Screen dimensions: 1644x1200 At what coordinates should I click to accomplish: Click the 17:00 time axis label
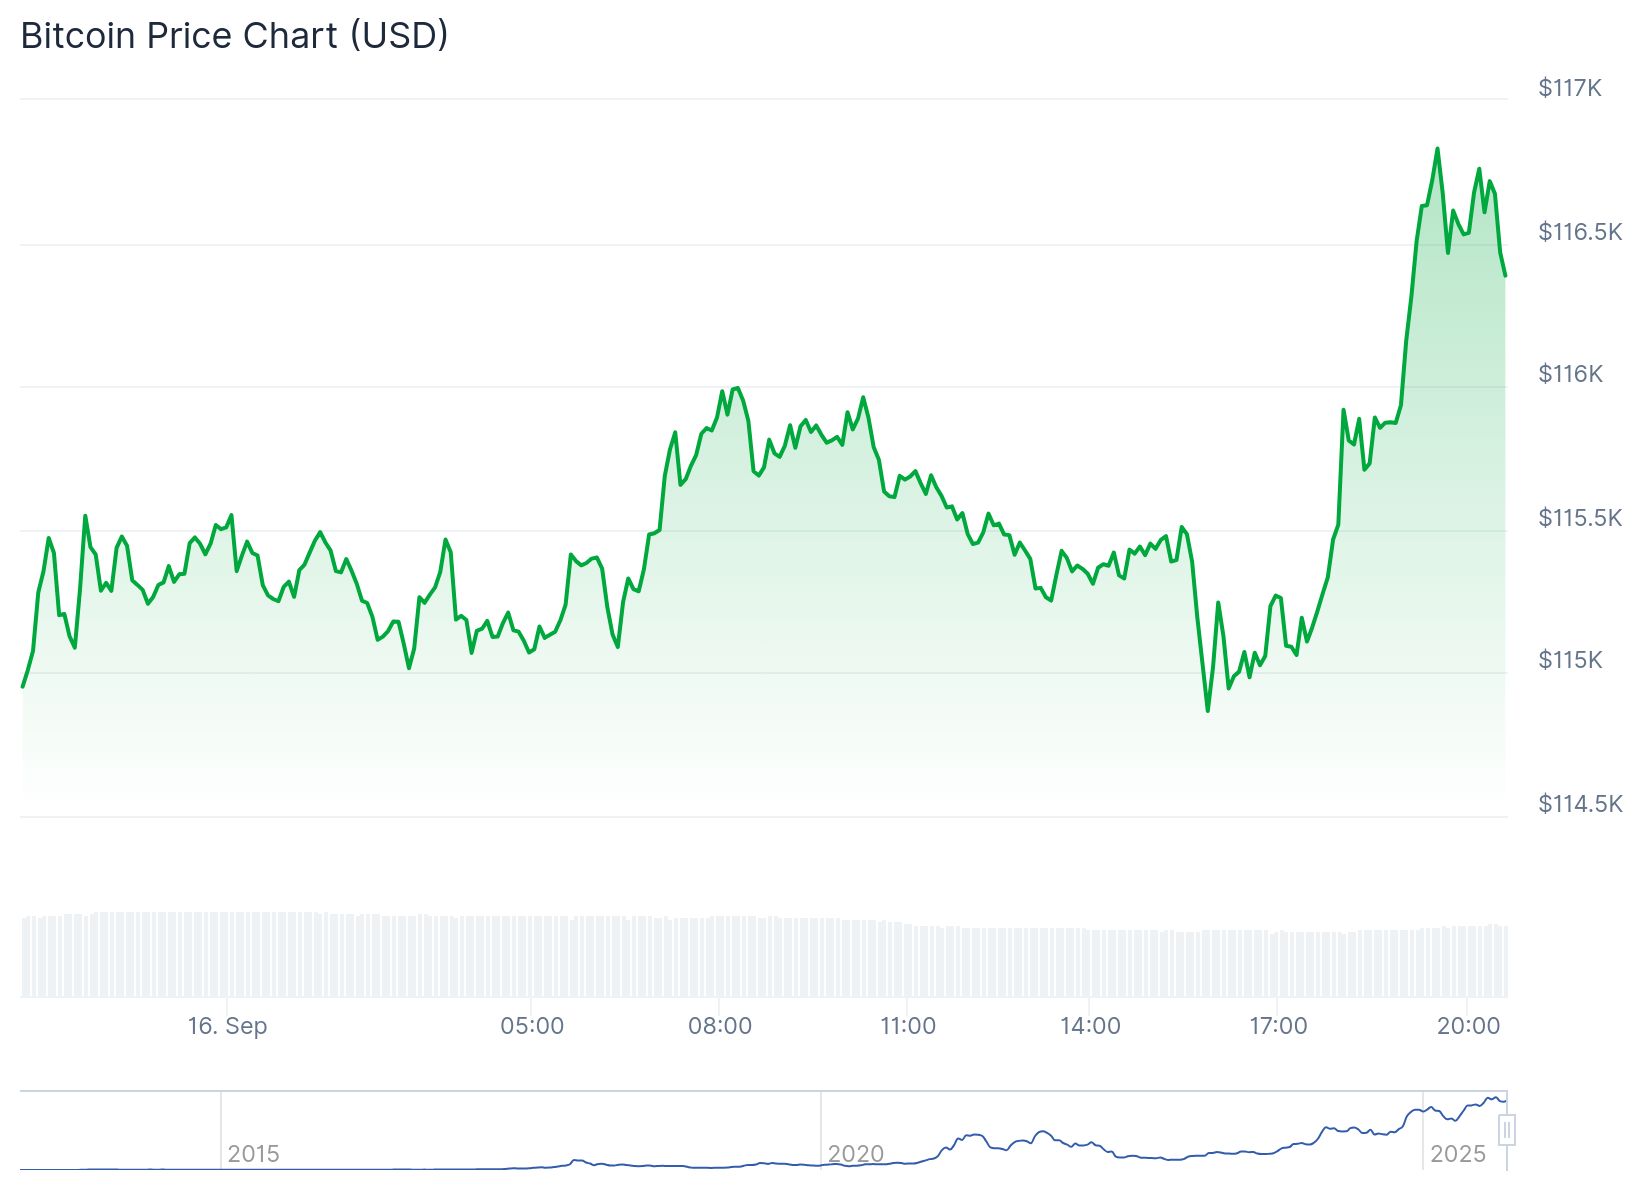1278,1026
